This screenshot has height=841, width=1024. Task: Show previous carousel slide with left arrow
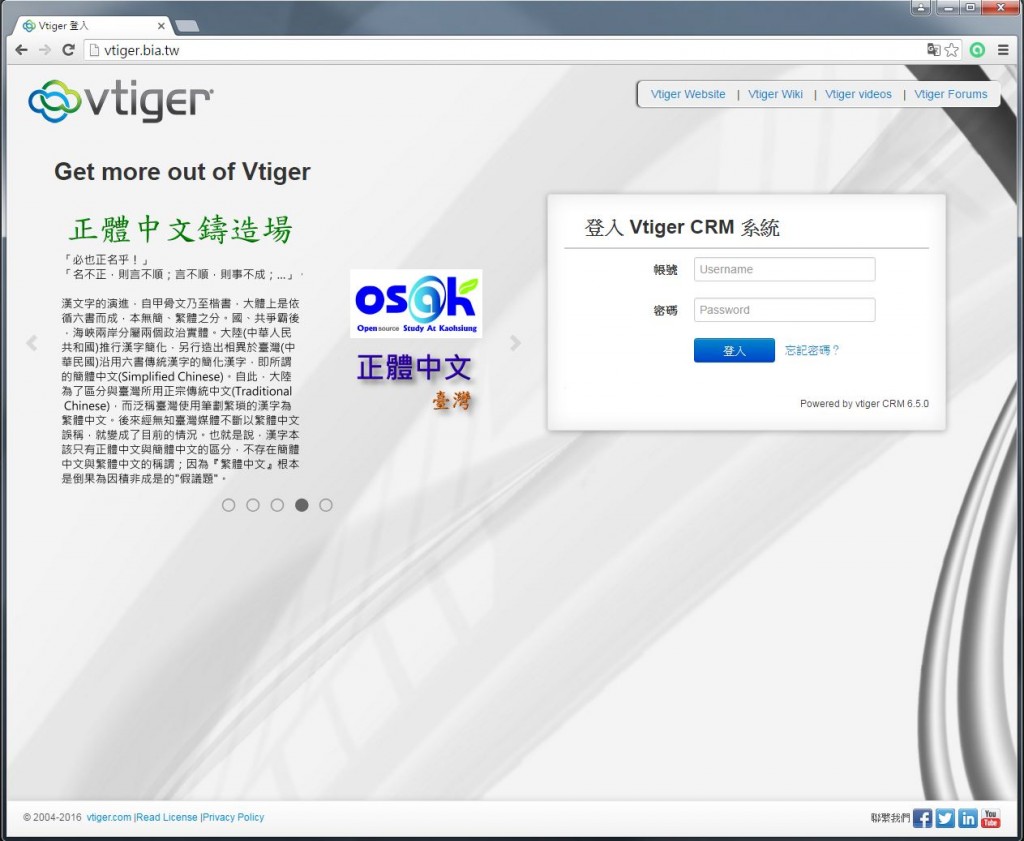point(31,343)
